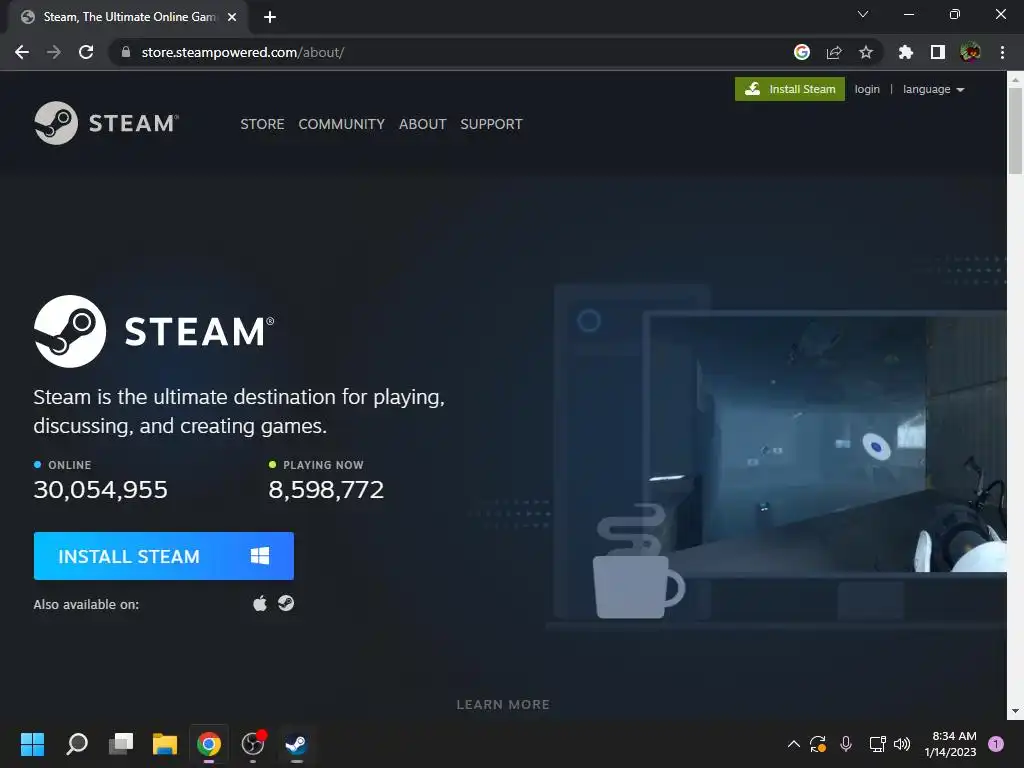Bookmark this page with the star icon
Screen dimensions: 1024x768
(866, 52)
